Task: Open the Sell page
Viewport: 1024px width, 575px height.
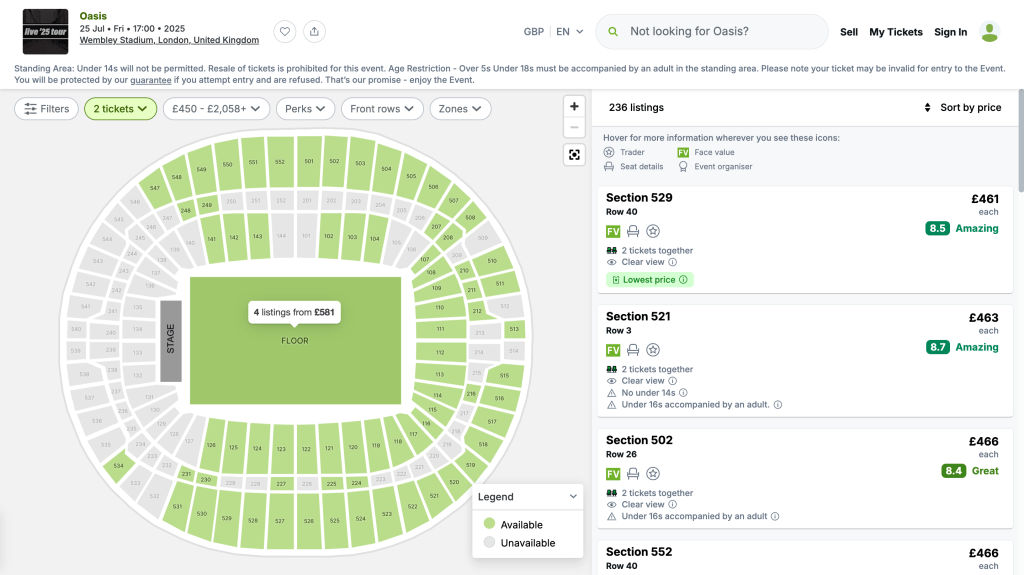Action: point(849,32)
